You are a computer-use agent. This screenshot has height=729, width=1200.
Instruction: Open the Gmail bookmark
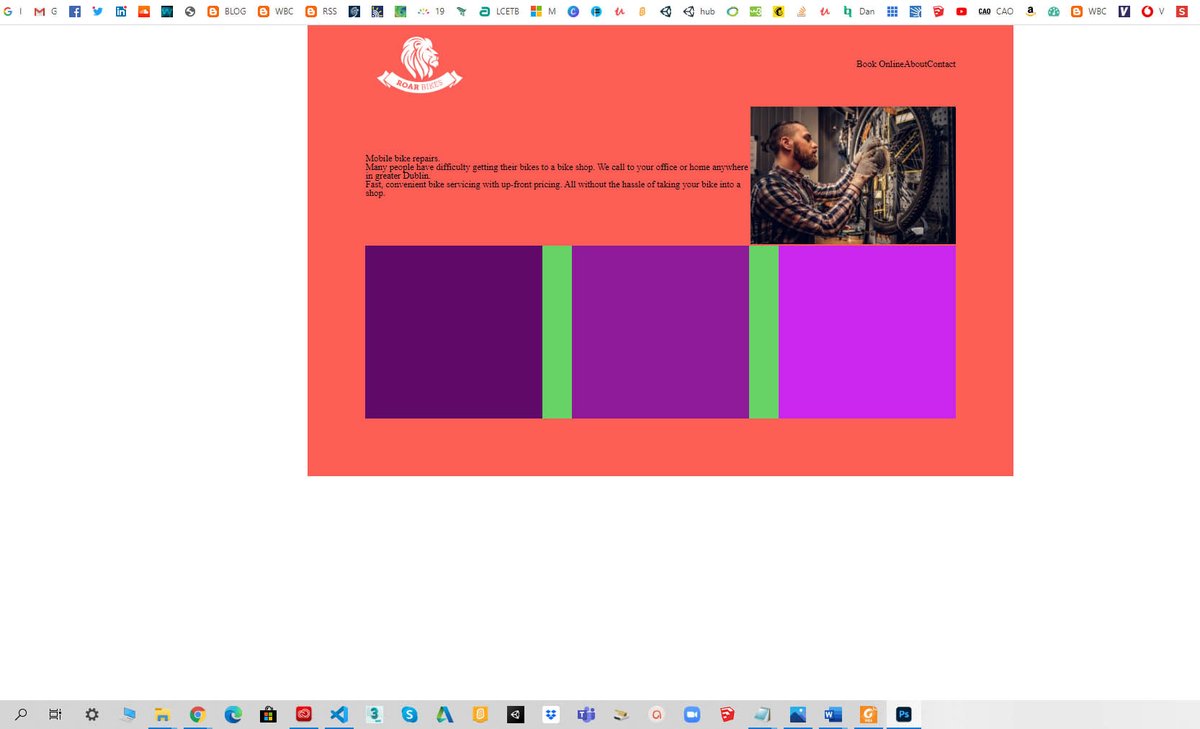[45, 11]
